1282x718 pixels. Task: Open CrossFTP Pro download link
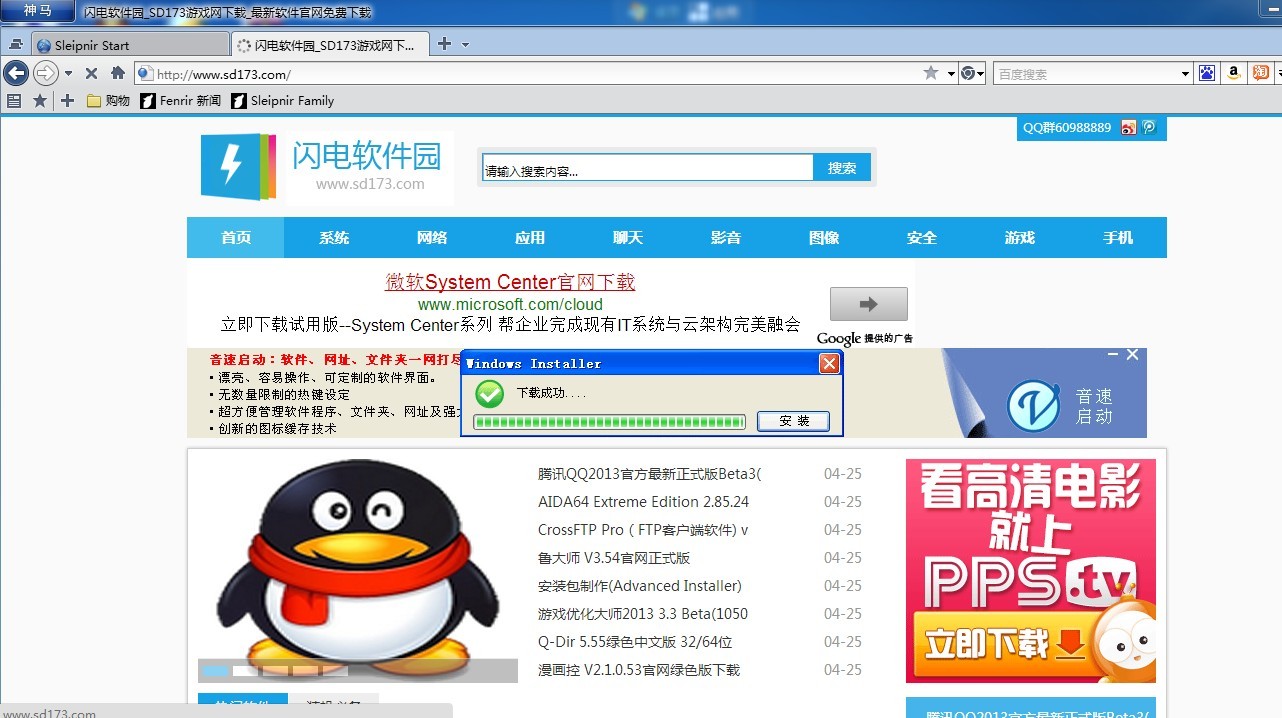pos(643,530)
